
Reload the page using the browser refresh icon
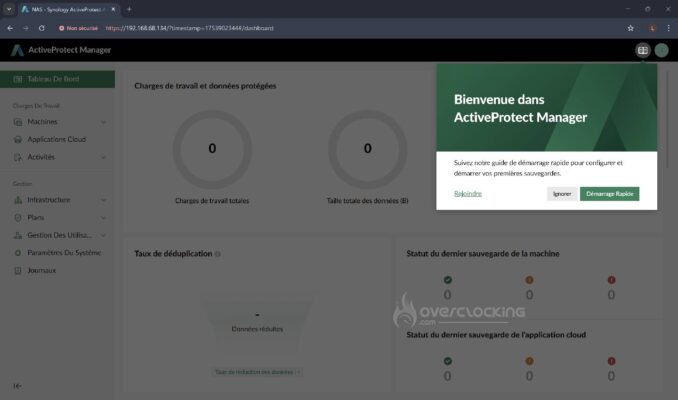point(42,28)
